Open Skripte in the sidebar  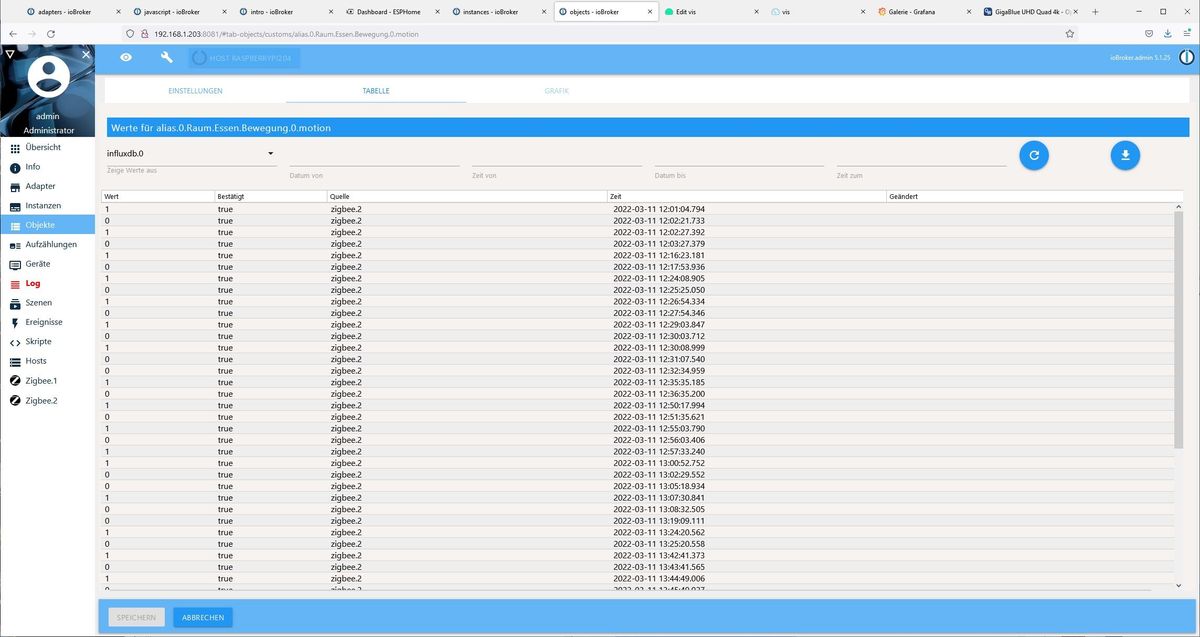37,342
